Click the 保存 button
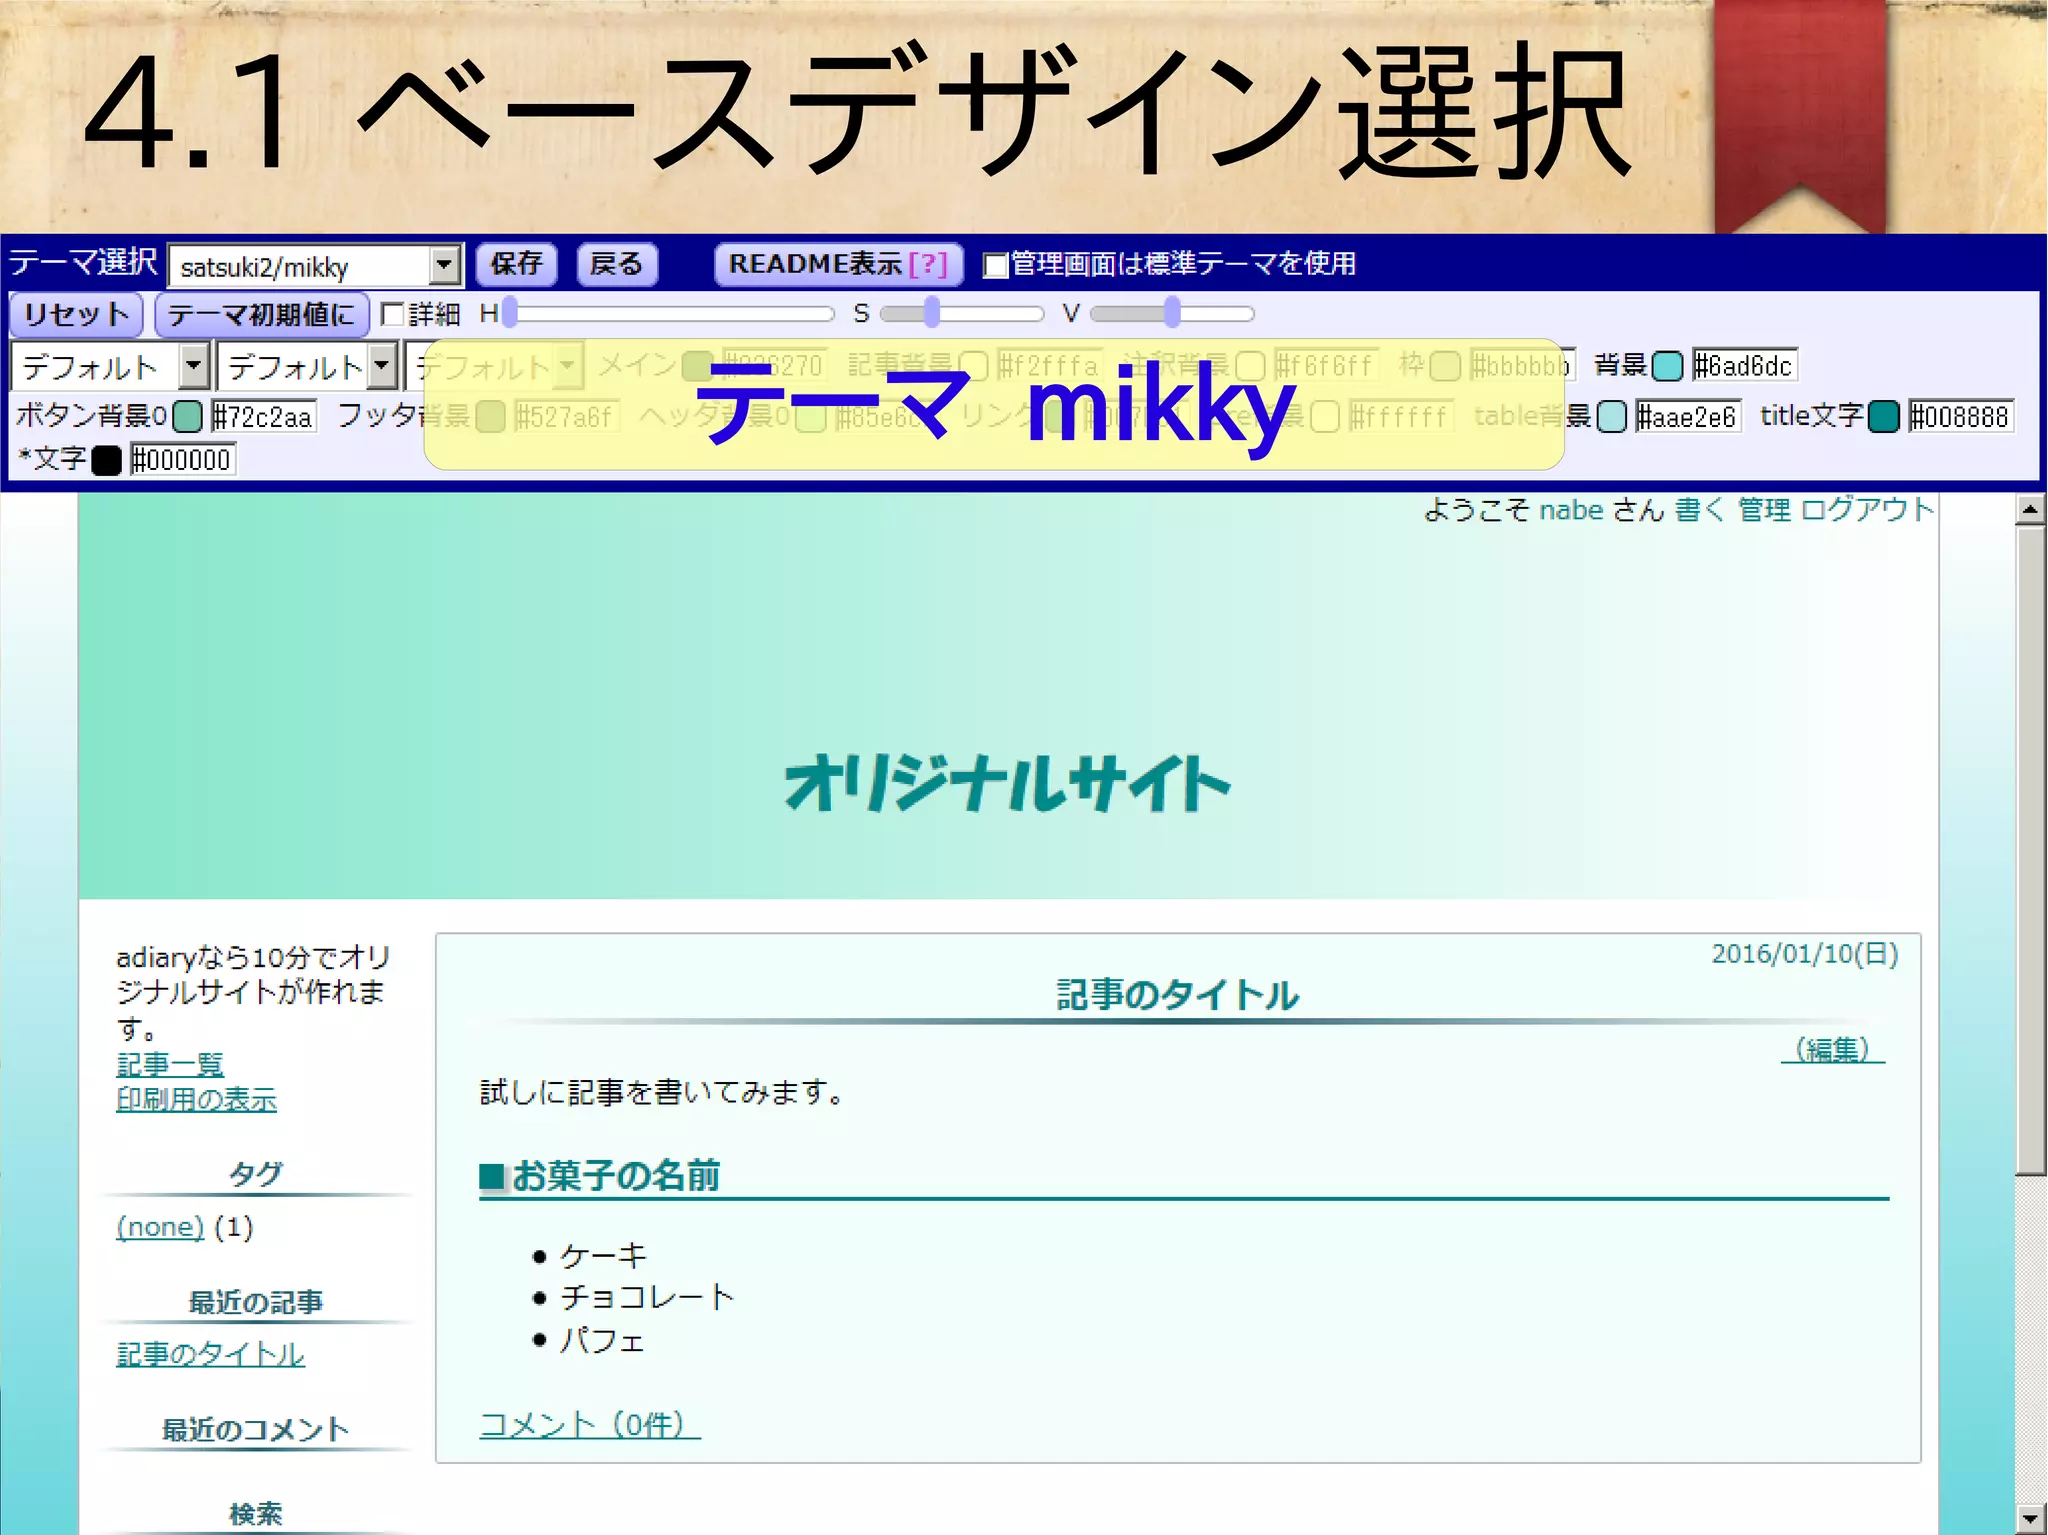This screenshot has width=2048, height=1535. pos(516,264)
